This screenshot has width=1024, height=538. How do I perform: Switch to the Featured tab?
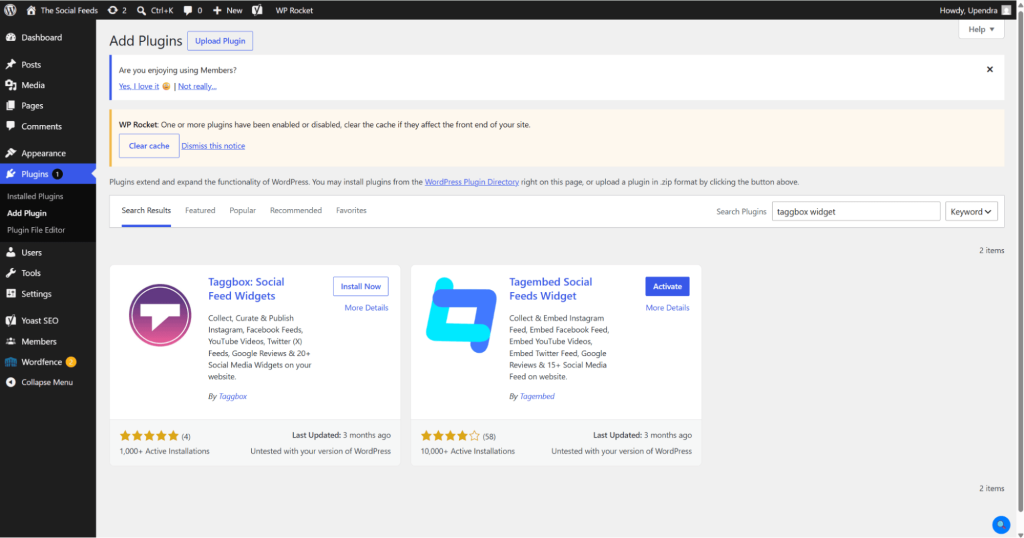[200, 210]
